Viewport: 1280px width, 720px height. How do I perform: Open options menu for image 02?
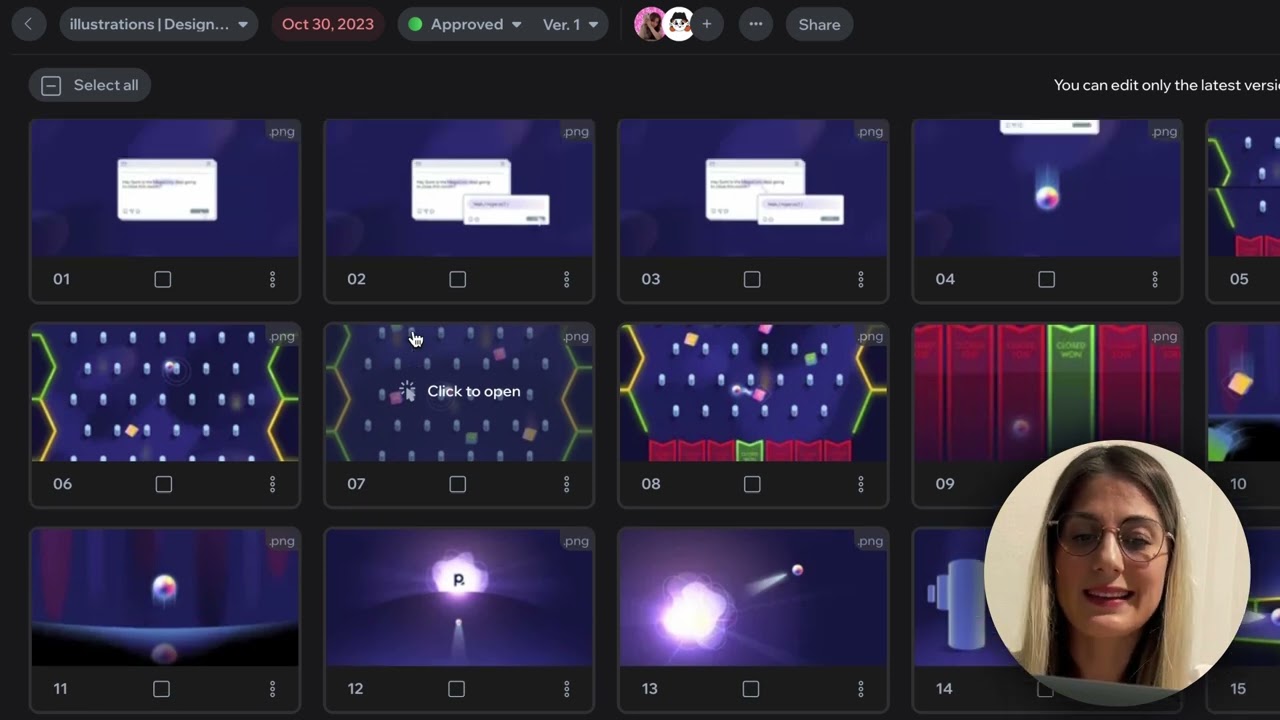[x=566, y=279]
